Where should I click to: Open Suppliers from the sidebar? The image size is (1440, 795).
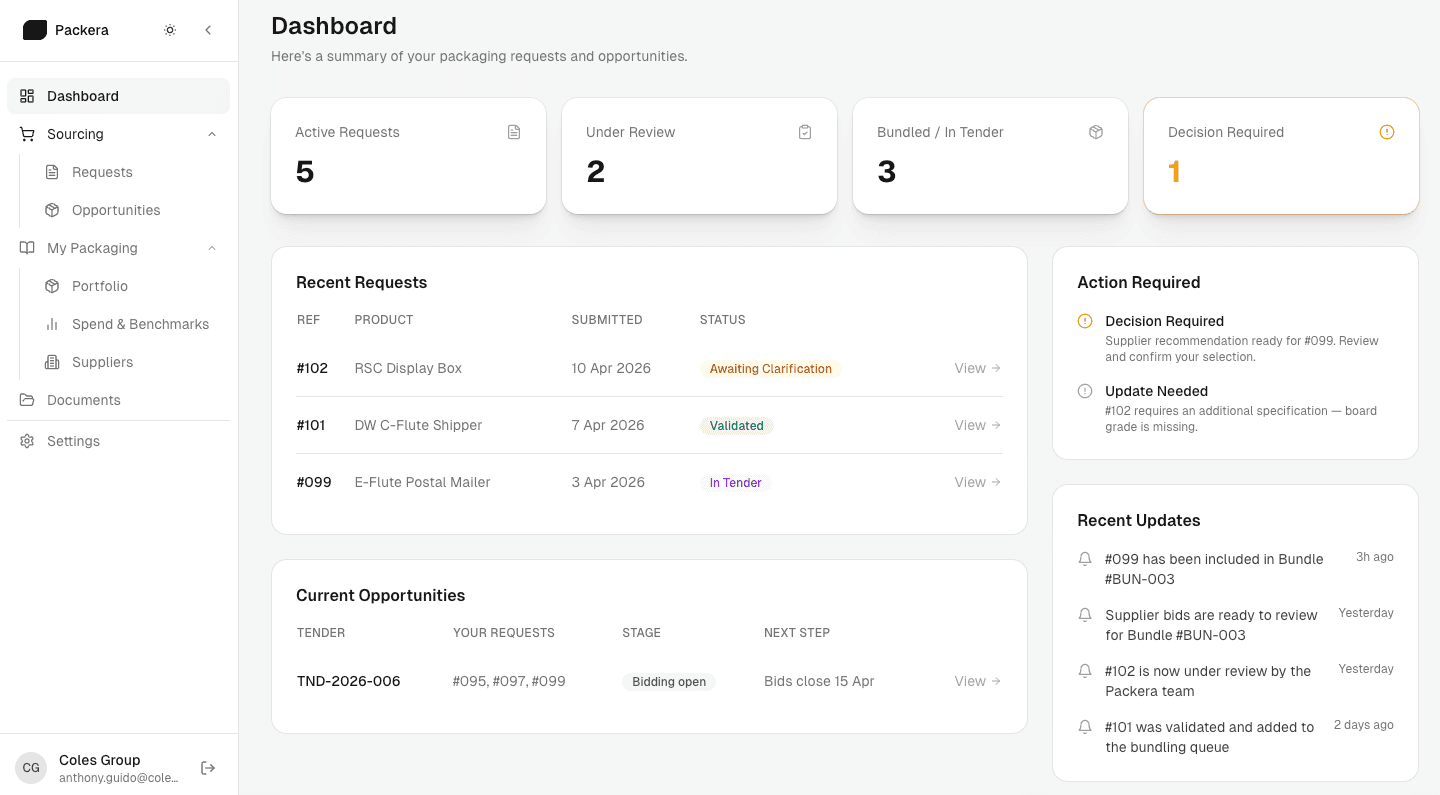[x=102, y=362]
